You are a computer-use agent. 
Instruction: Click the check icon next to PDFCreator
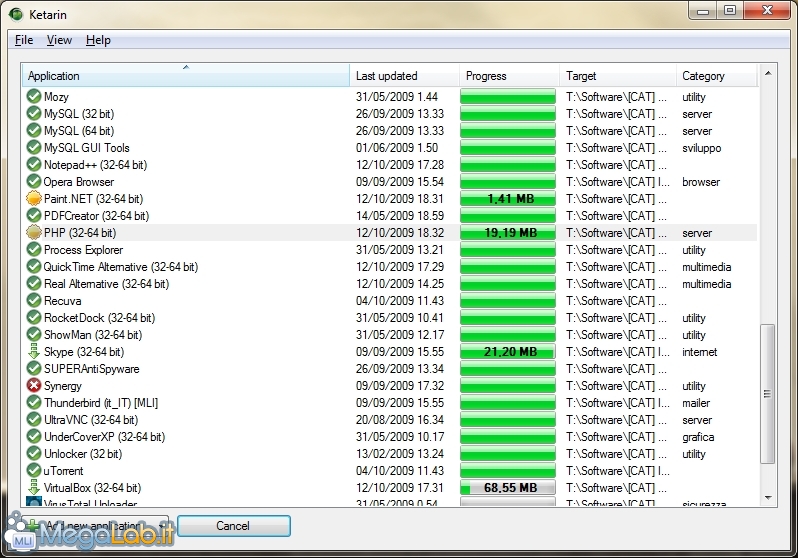point(34,215)
